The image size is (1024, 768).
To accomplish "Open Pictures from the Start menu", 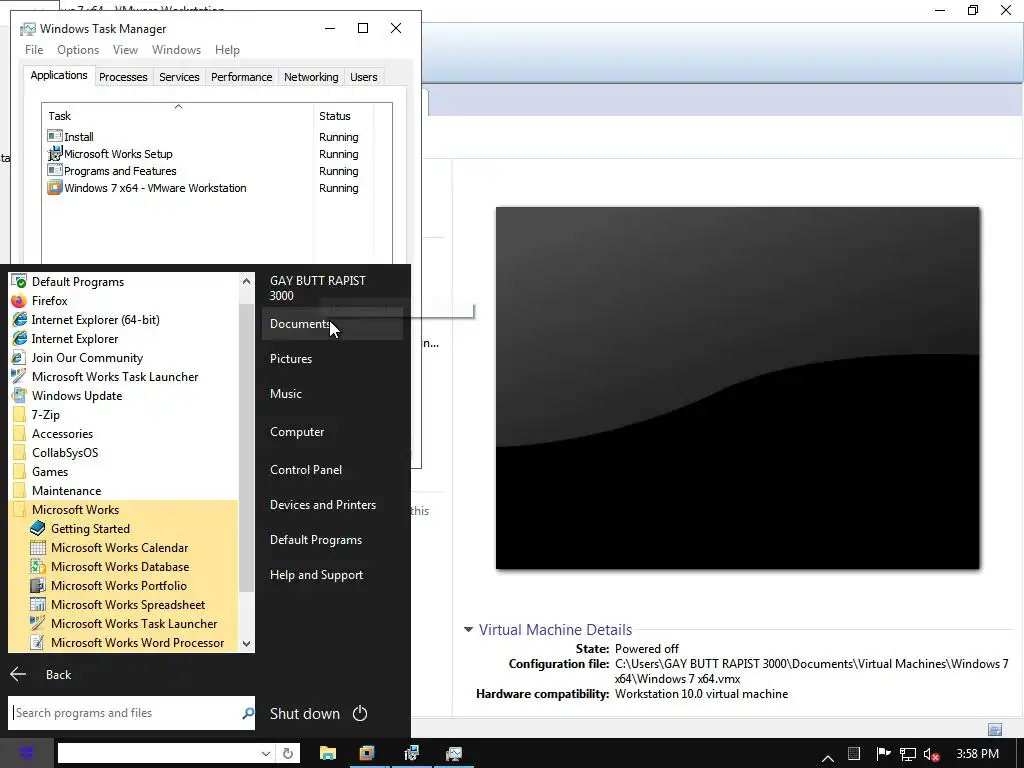I will (291, 359).
